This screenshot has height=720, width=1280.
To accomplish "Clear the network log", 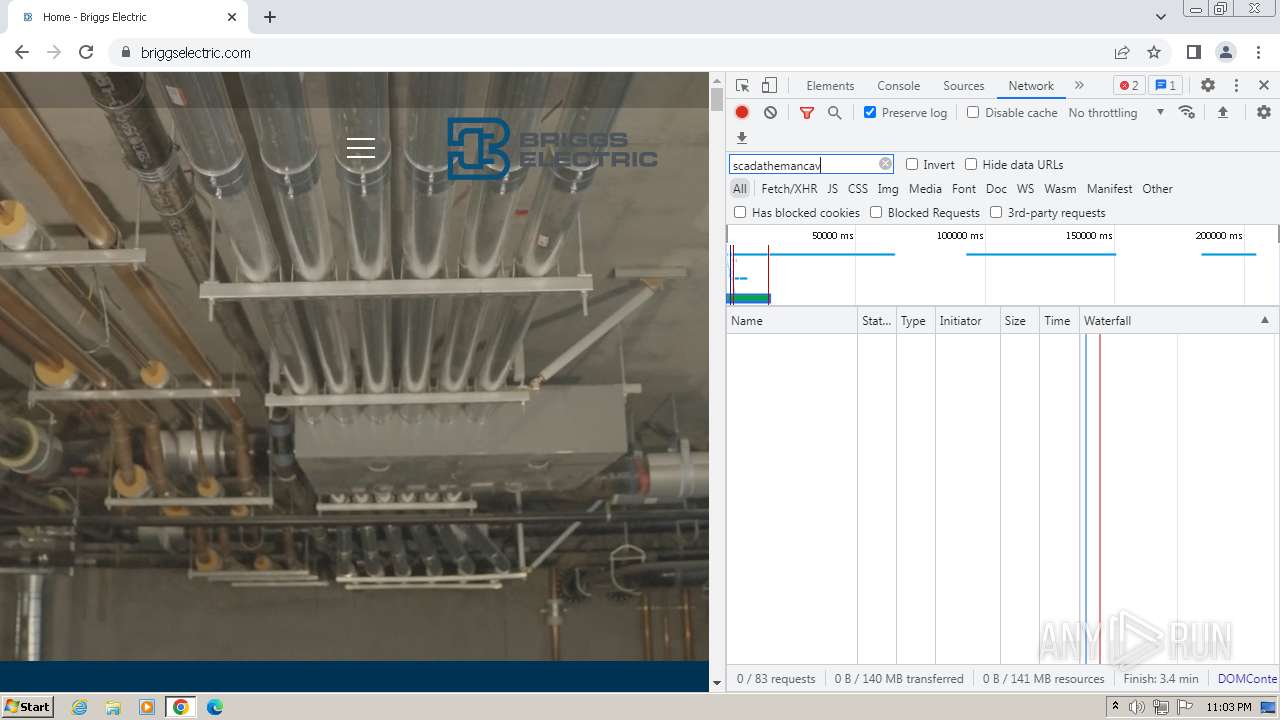I will click(770, 113).
